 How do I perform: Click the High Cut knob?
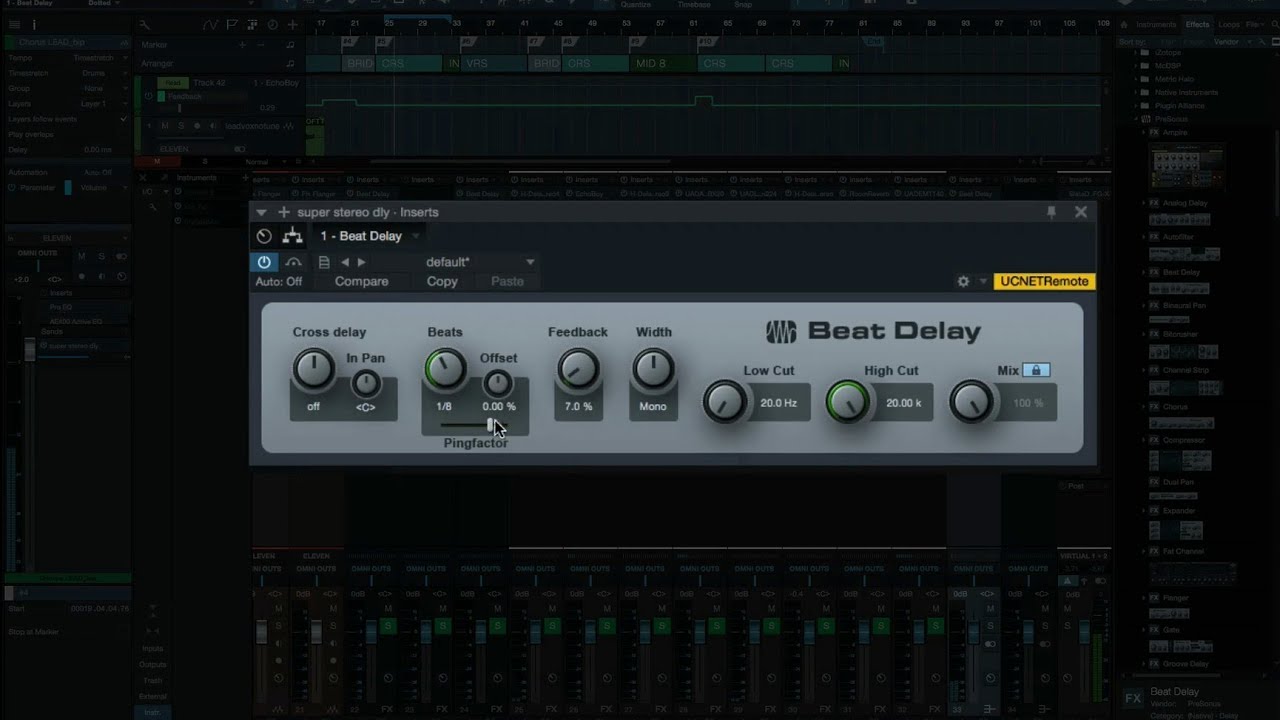[848, 402]
